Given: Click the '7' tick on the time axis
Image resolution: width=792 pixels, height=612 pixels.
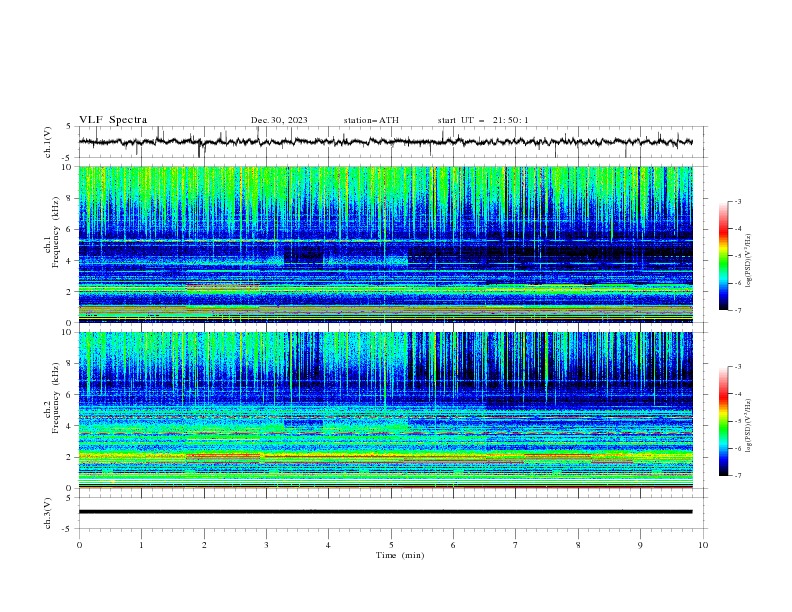Looking at the screenshot, I should click(x=516, y=545).
